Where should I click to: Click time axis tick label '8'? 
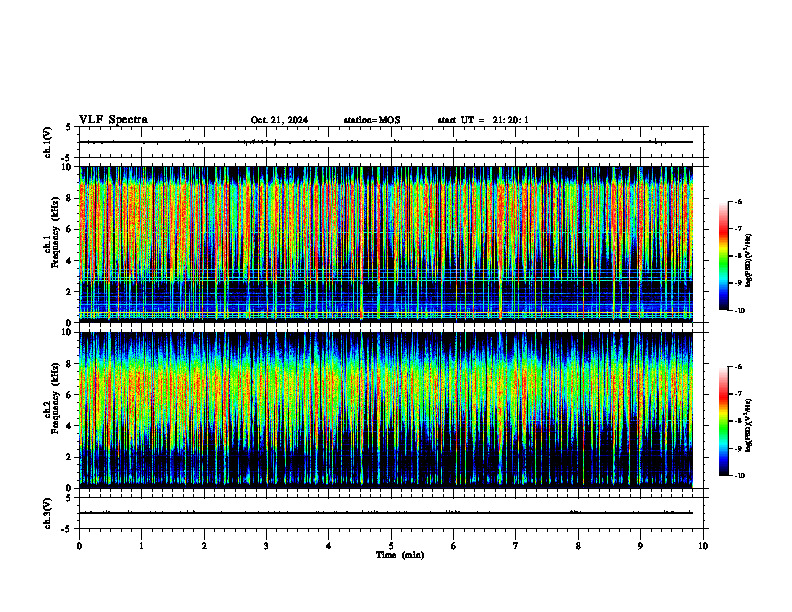click(x=578, y=546)
